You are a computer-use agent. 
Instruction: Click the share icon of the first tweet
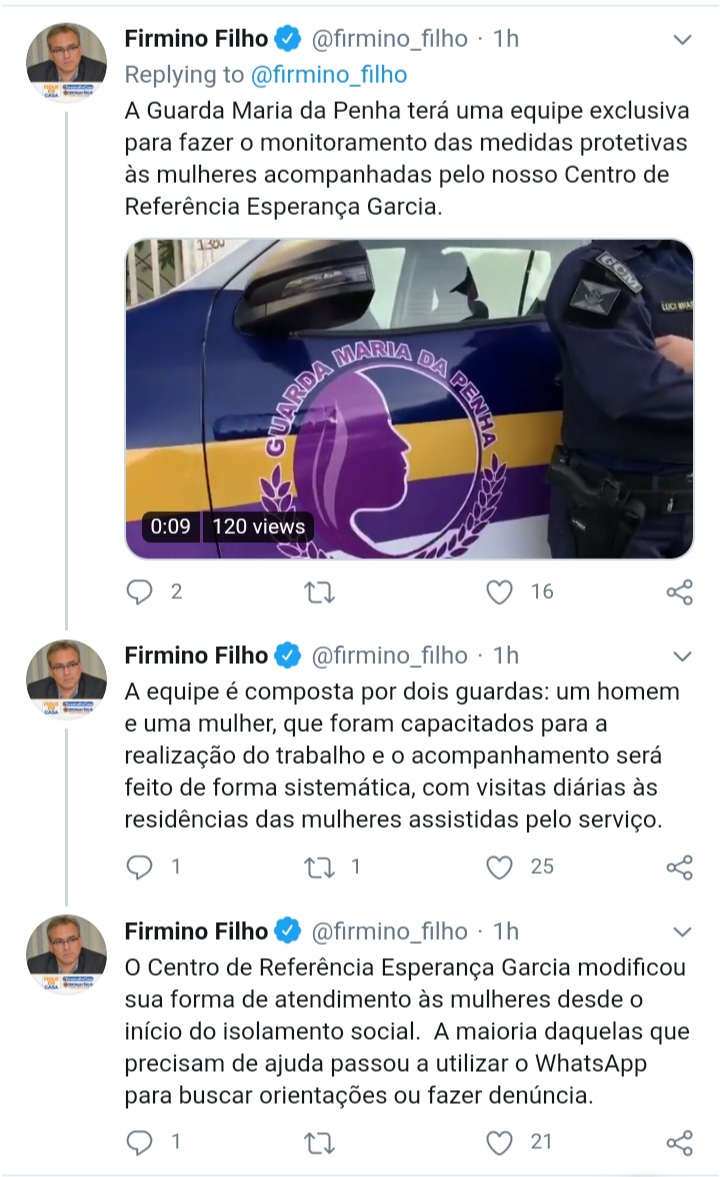point(680,592)
